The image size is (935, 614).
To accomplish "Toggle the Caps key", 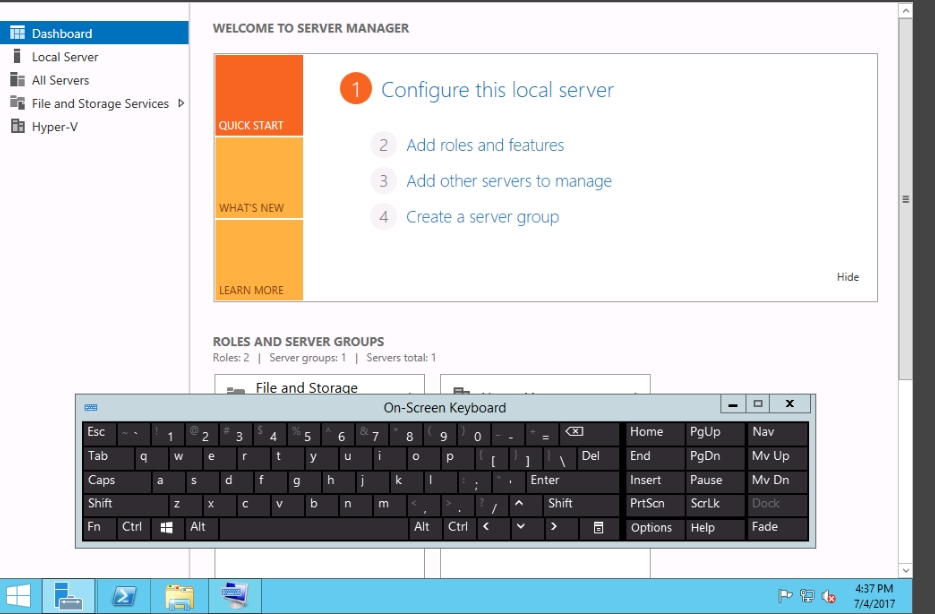I will pos(117,481).
